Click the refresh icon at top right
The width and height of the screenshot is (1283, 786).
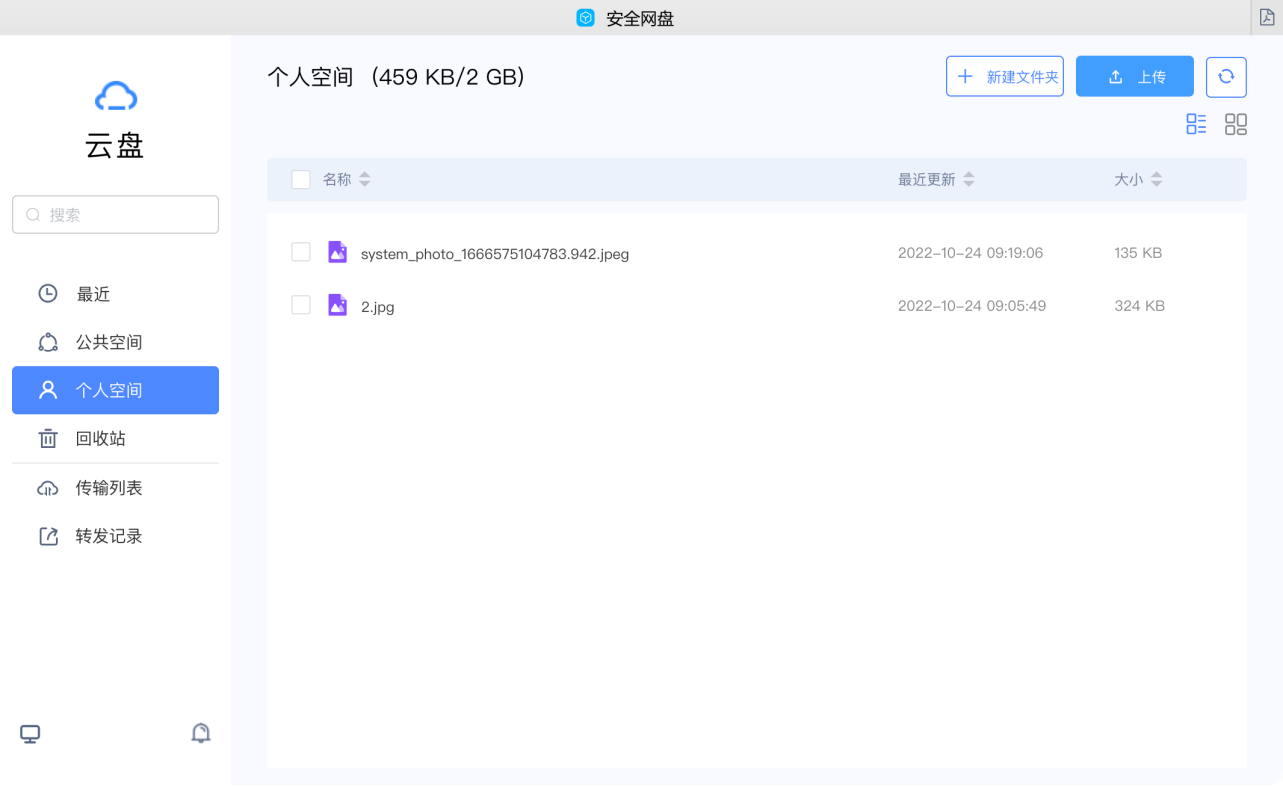coord(1225,76)
